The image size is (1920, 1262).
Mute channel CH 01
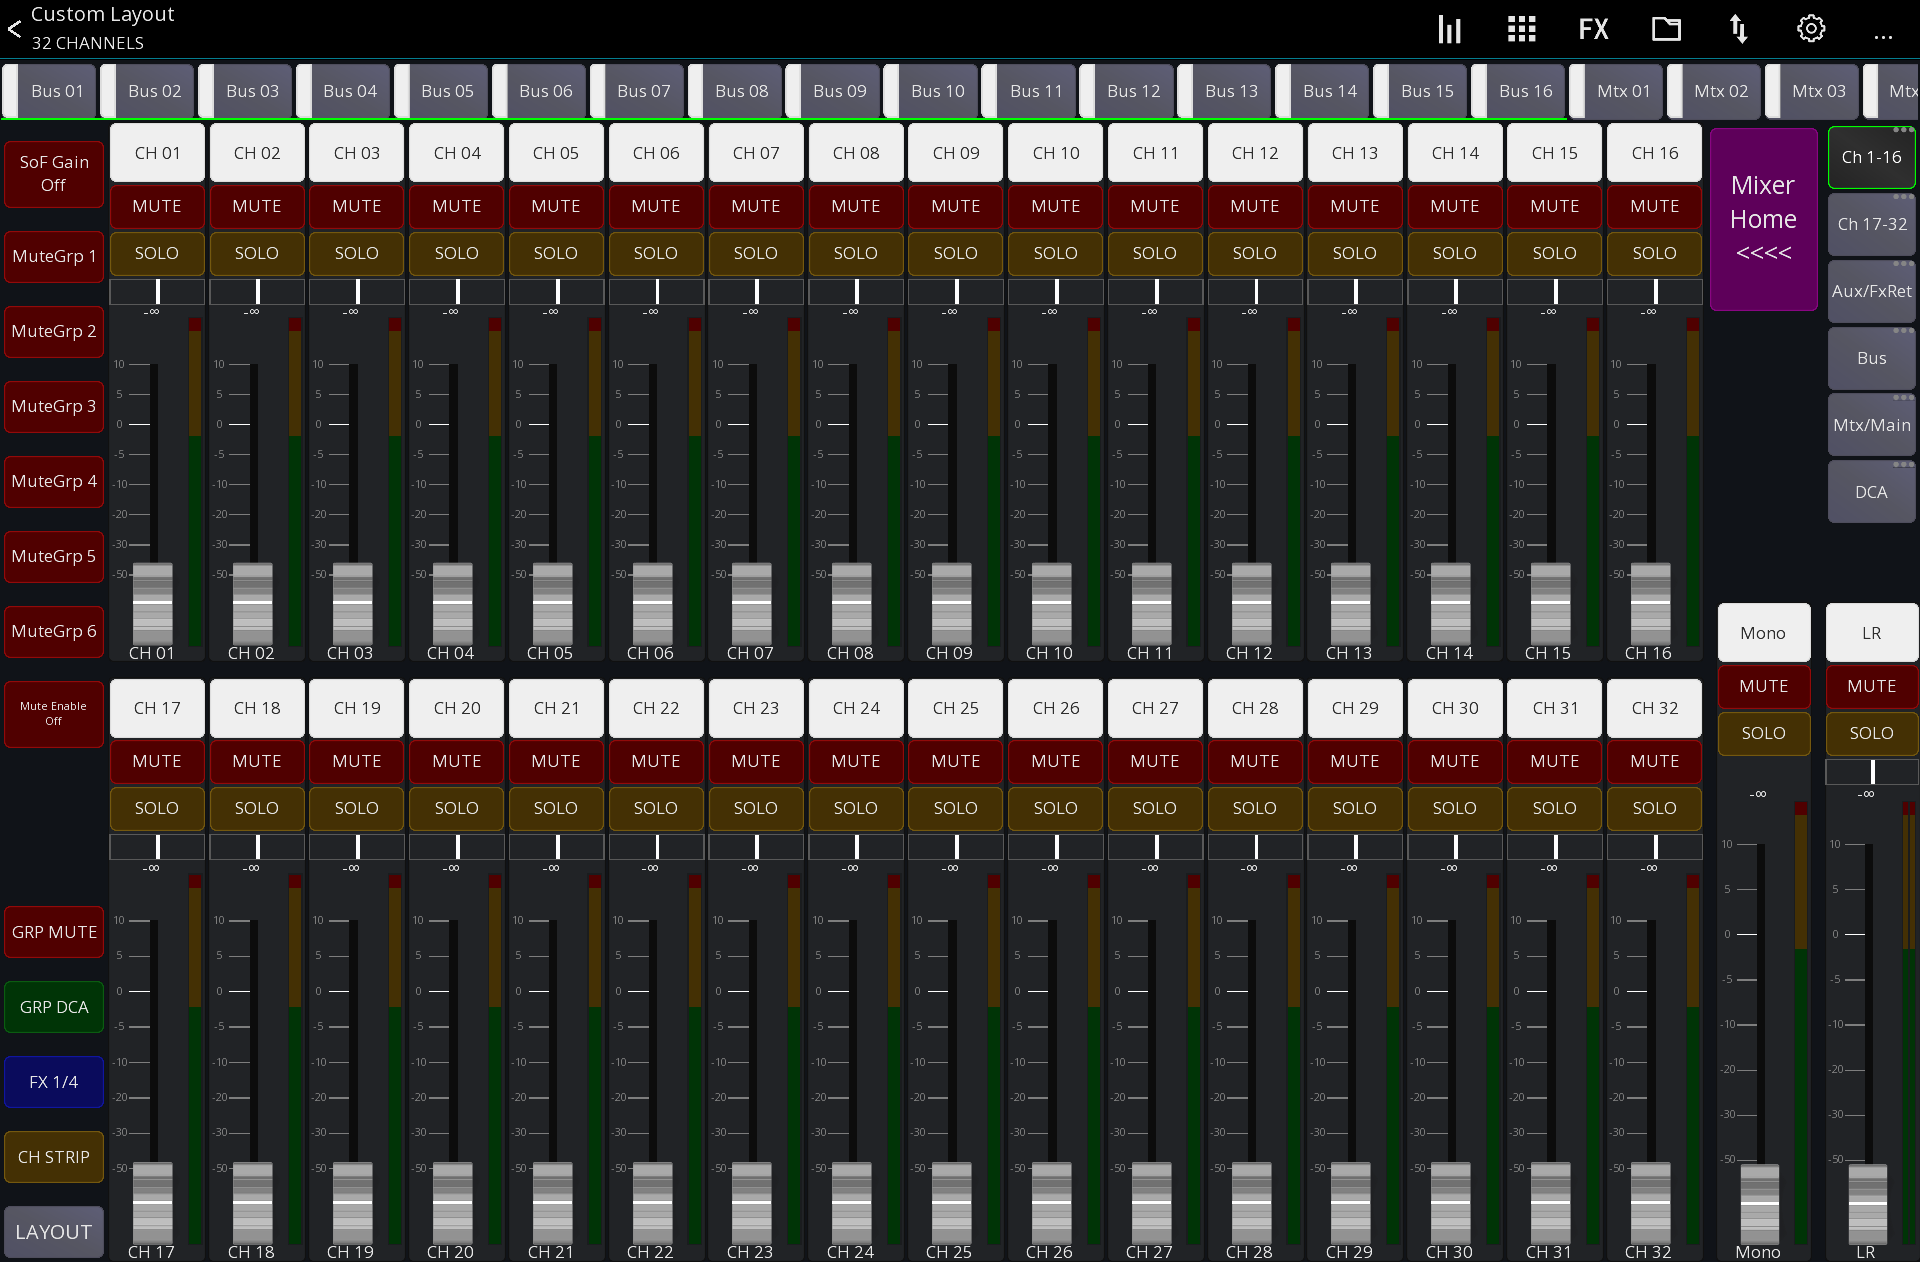(157, 206)
